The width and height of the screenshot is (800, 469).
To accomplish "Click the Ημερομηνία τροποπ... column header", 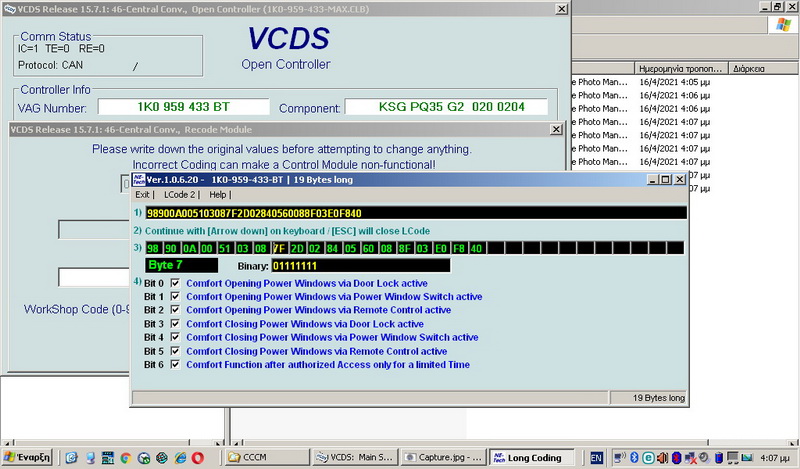I will 681,68.
